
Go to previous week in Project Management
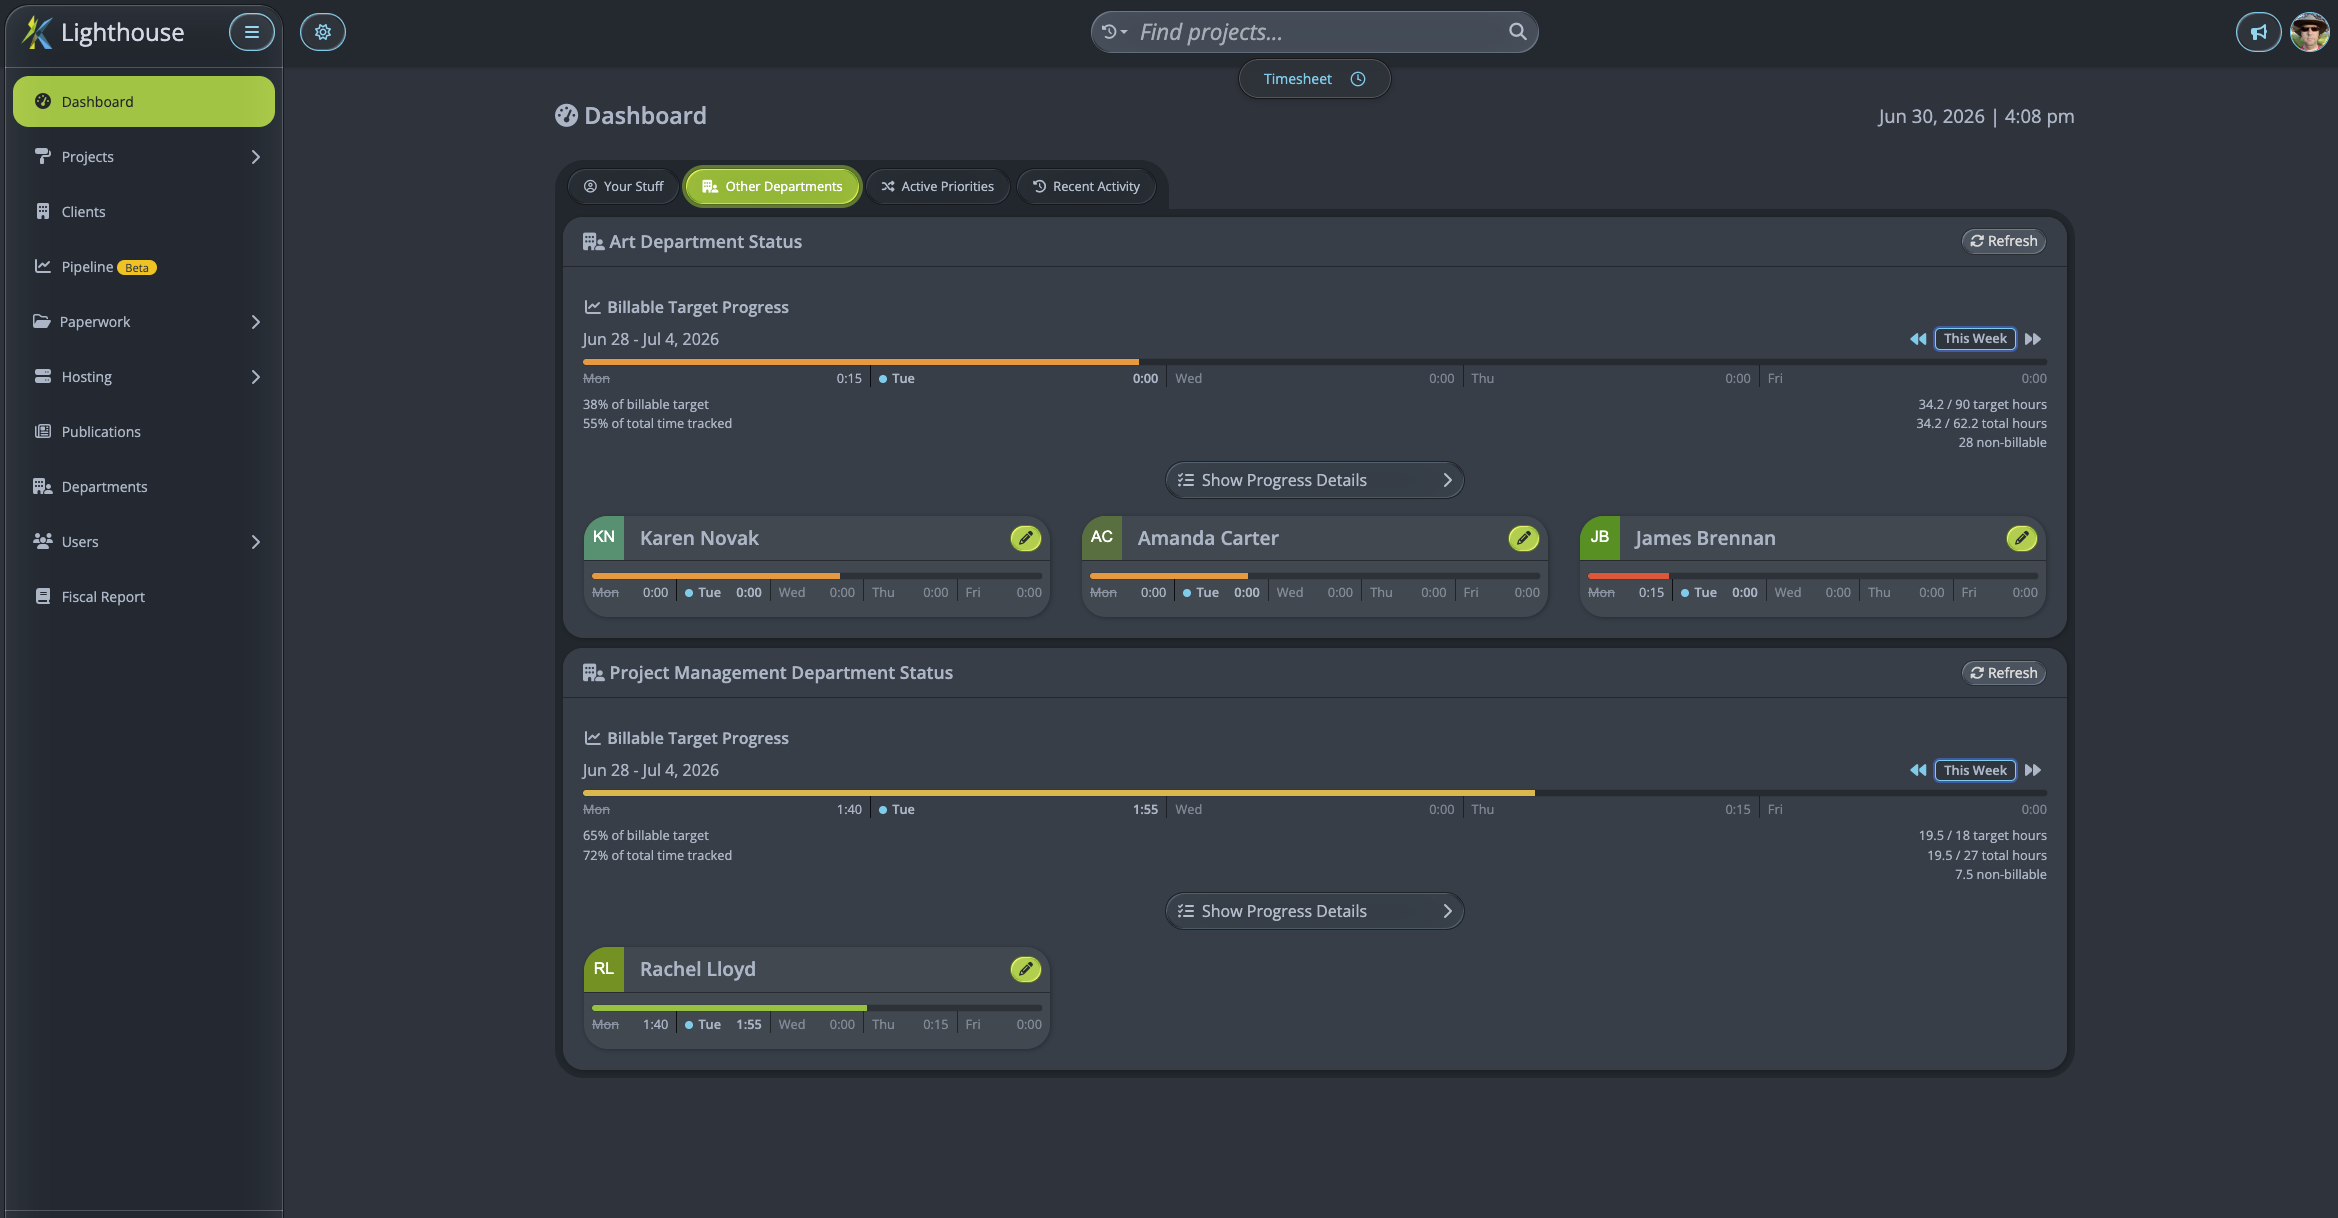[x=1918, y=770]
